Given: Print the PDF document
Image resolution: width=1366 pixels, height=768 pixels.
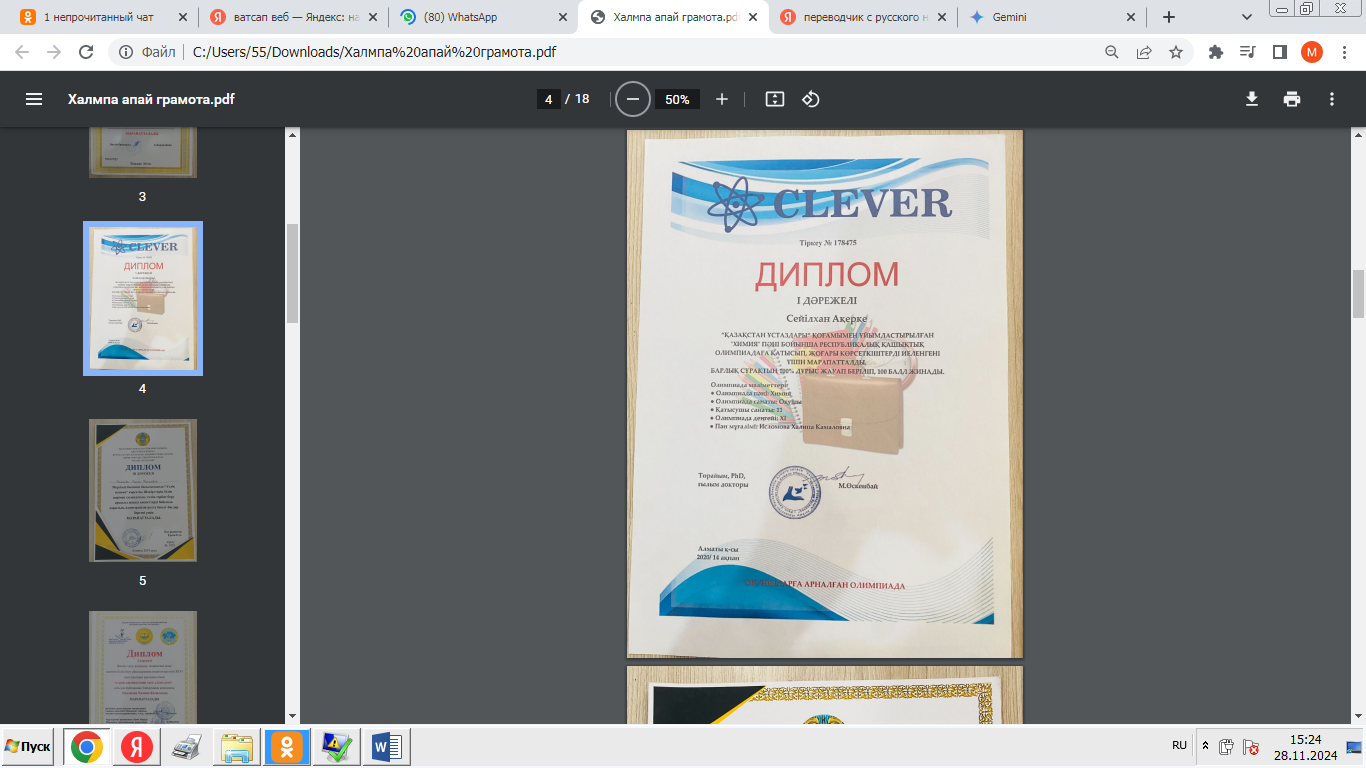Looking at the screenshot, I should click(x=1292, y=99).
